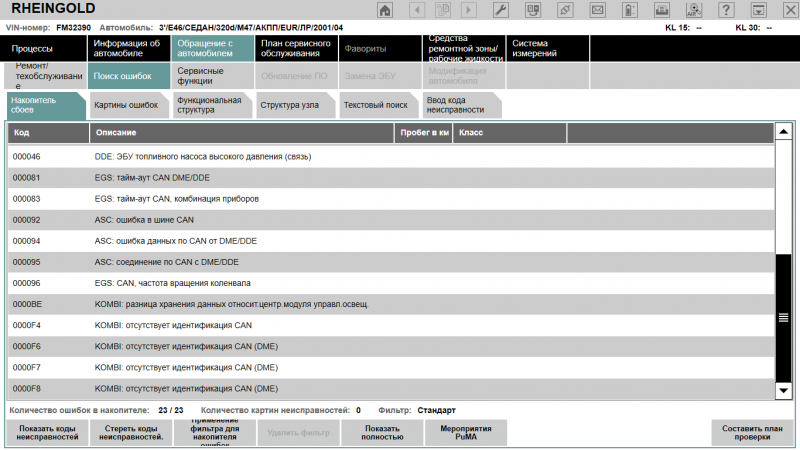Switch to Функциональная структура tab
Screen dimensions: 800x450
pyautogui.click(x=212, y=105)
